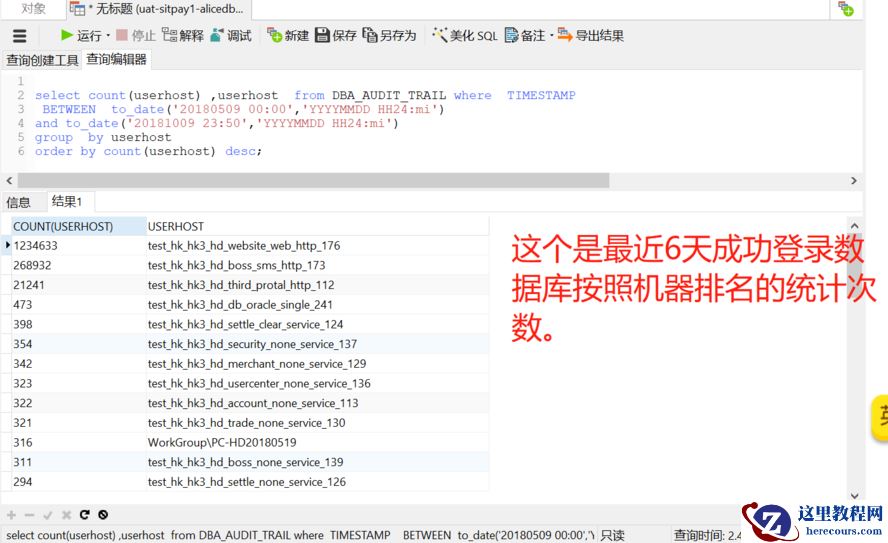Click the 调试 debug button
The height and width of the screenshot is (543, 888).
(230, 36)
